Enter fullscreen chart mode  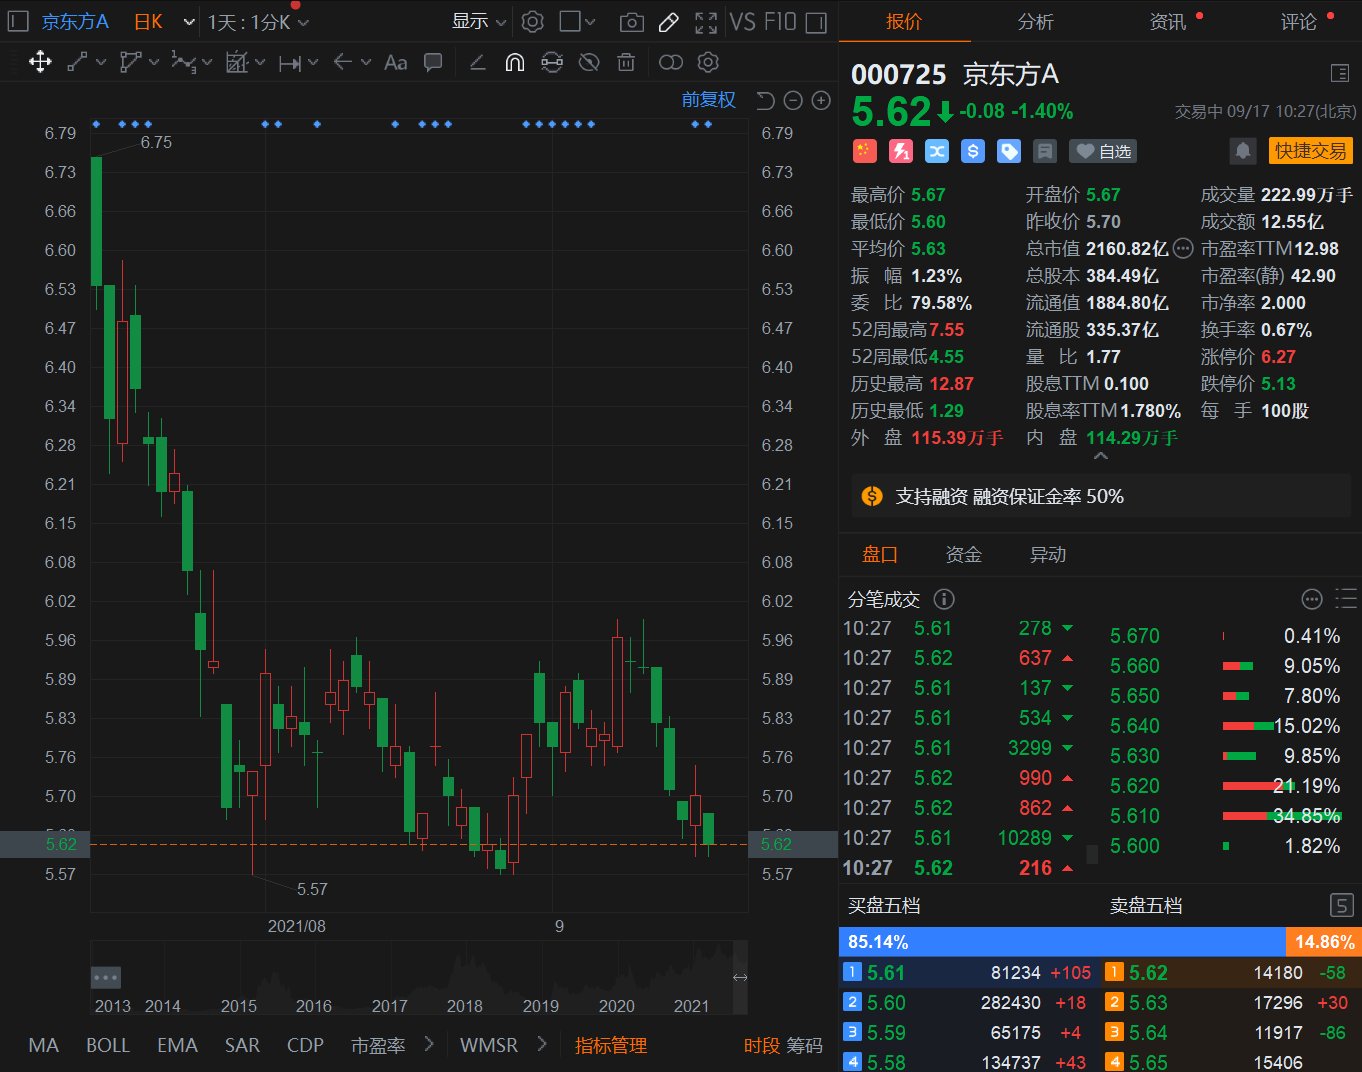pos(706,22)
